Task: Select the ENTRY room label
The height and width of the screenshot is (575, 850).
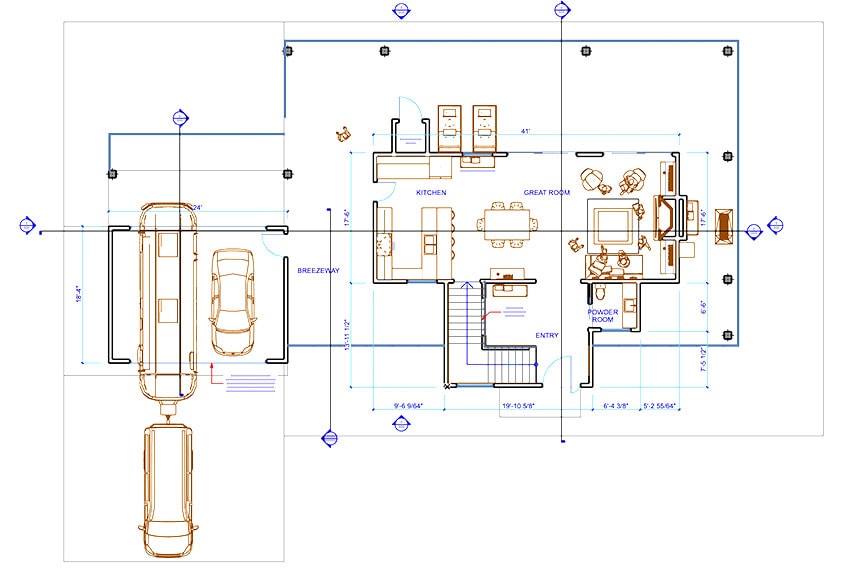Action: pos(546,335)
